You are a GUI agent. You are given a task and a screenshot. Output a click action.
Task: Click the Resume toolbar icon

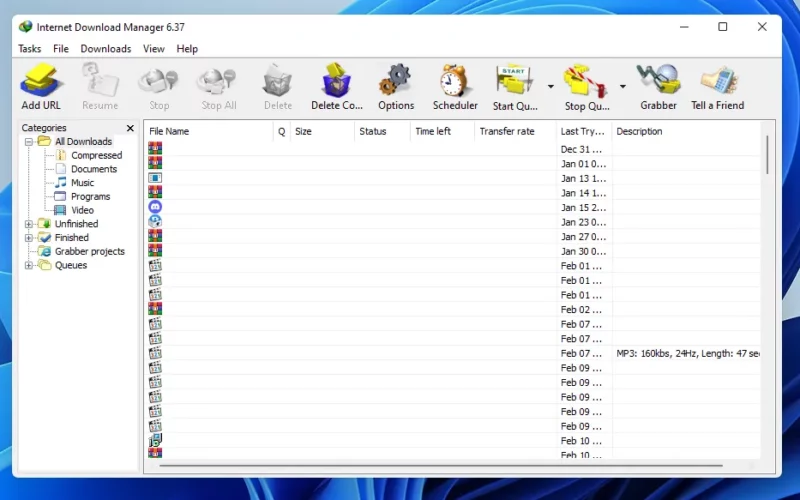coord(100,81)
